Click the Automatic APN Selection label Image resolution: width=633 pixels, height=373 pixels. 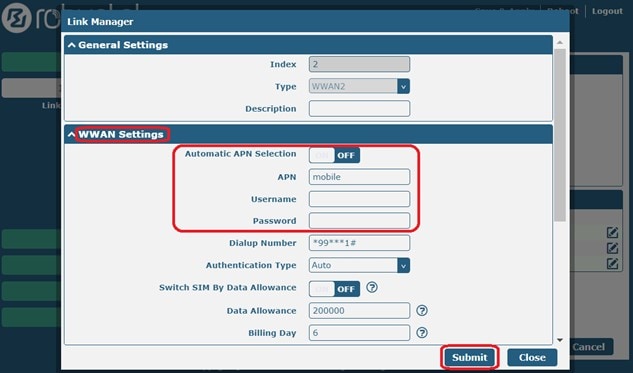point(241,154)
